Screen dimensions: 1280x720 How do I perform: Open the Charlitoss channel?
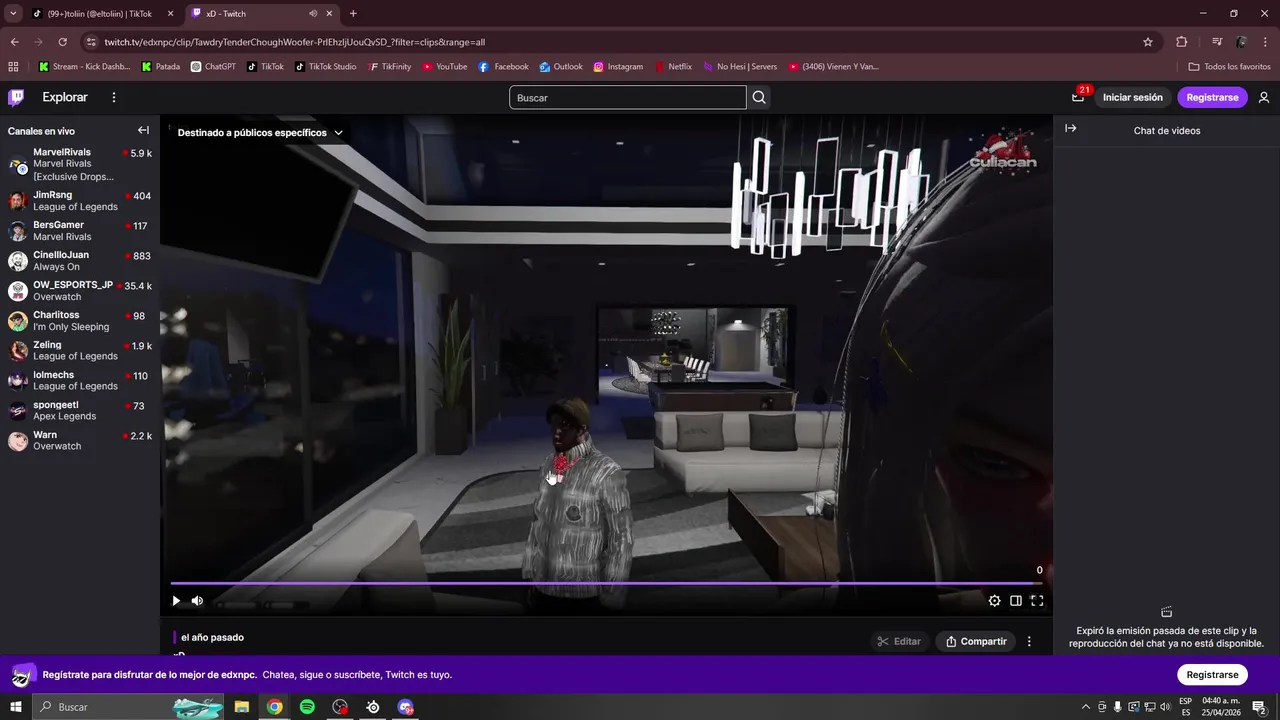tap(80, 321)
